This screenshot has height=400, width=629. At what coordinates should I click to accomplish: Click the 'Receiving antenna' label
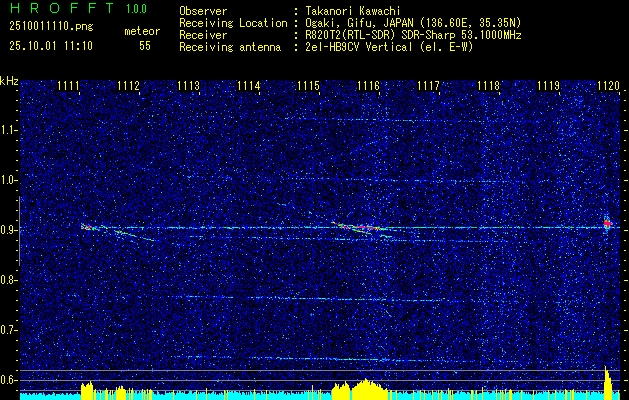coord(230,47)
